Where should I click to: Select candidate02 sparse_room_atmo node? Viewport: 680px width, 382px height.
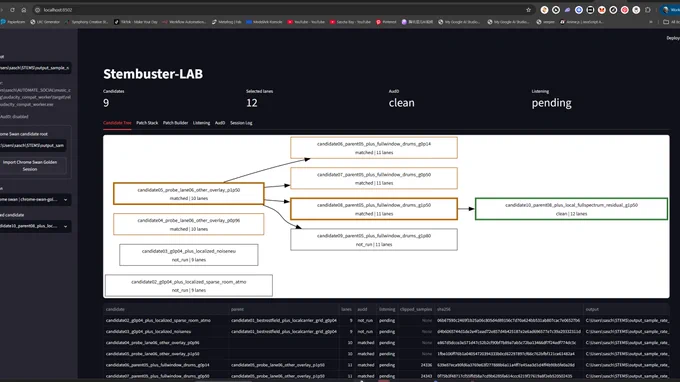(189, 285)
